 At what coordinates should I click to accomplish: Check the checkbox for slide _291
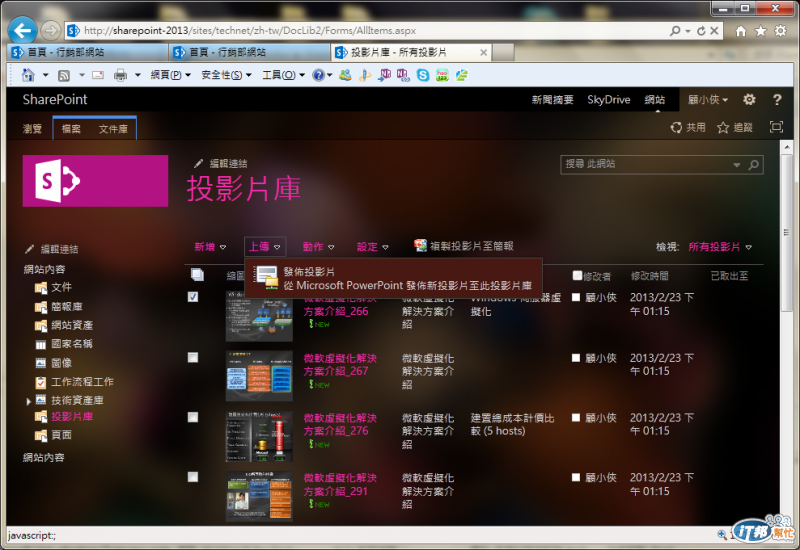[x=193, y=477]
